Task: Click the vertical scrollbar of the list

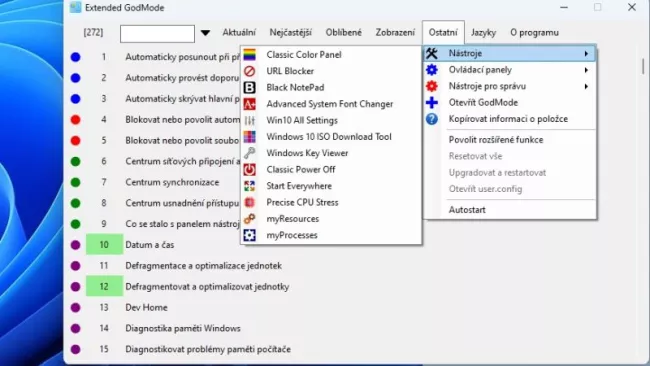Action: pos(643,66)
